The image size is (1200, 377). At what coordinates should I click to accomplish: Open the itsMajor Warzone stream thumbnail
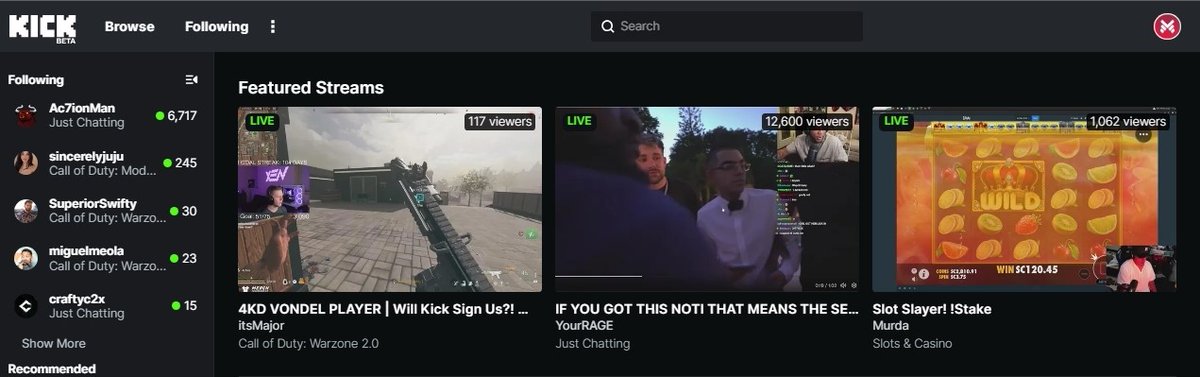pyautogui.click(x=390, y=199)
